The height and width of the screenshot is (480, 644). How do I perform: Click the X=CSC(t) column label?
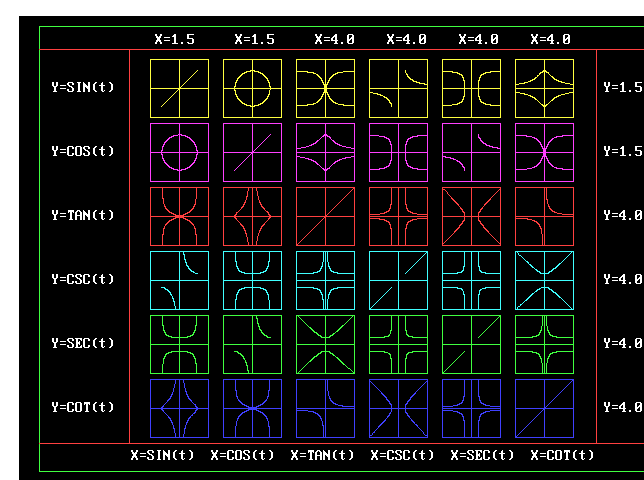click(402, 455)
